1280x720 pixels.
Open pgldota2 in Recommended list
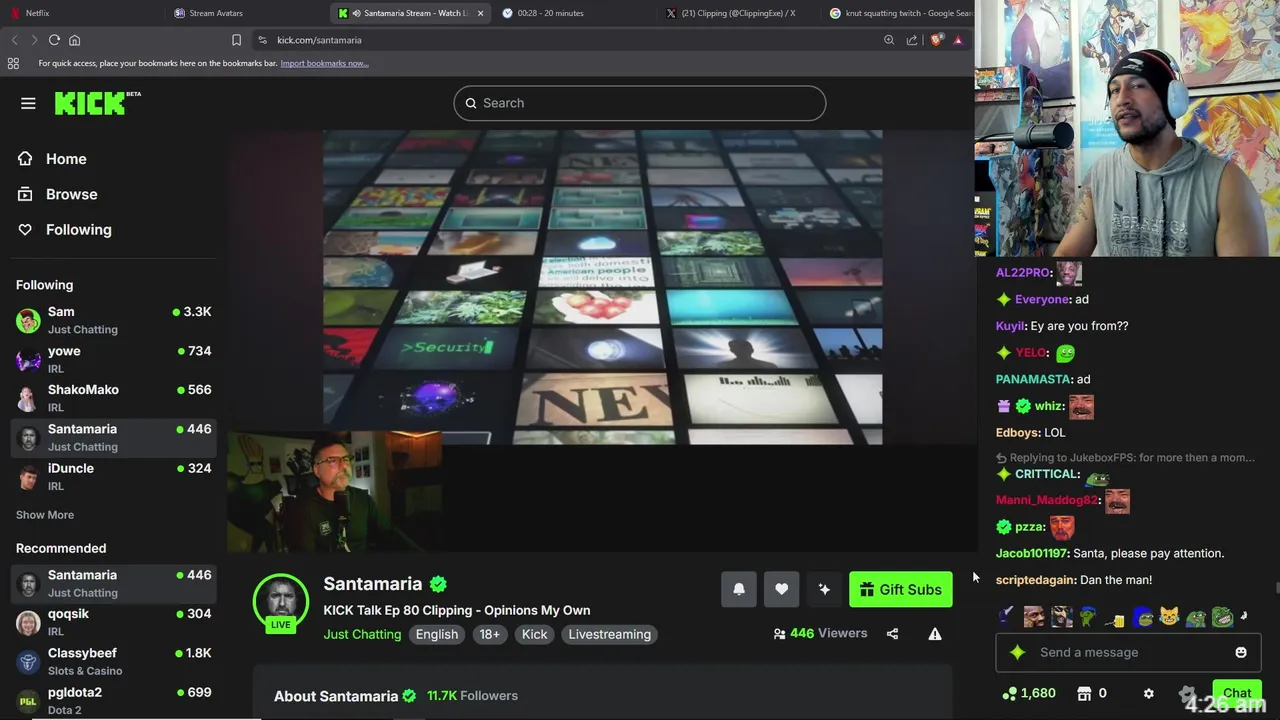[x=114, y=700]
